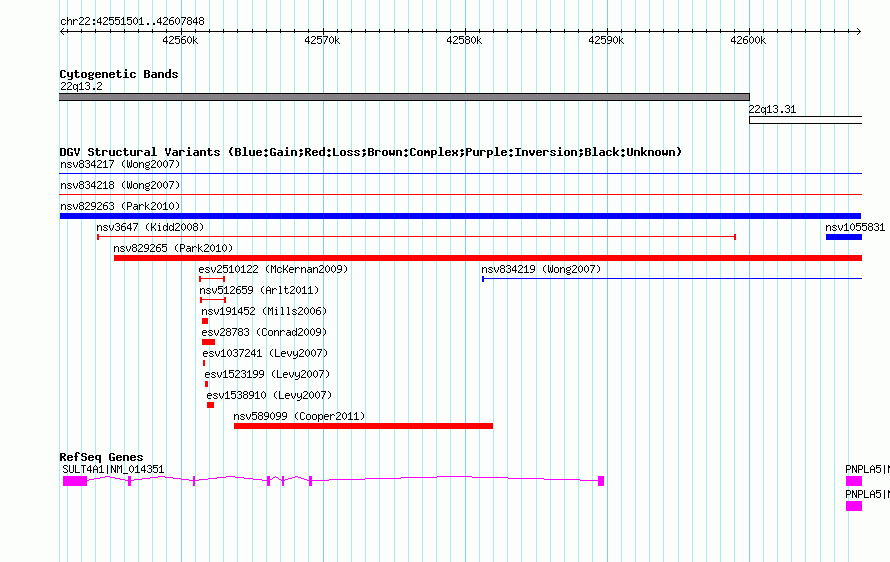890x562 pixels.
Task: Click the thin blue nsv834219 line
Action: pos(672,279)
